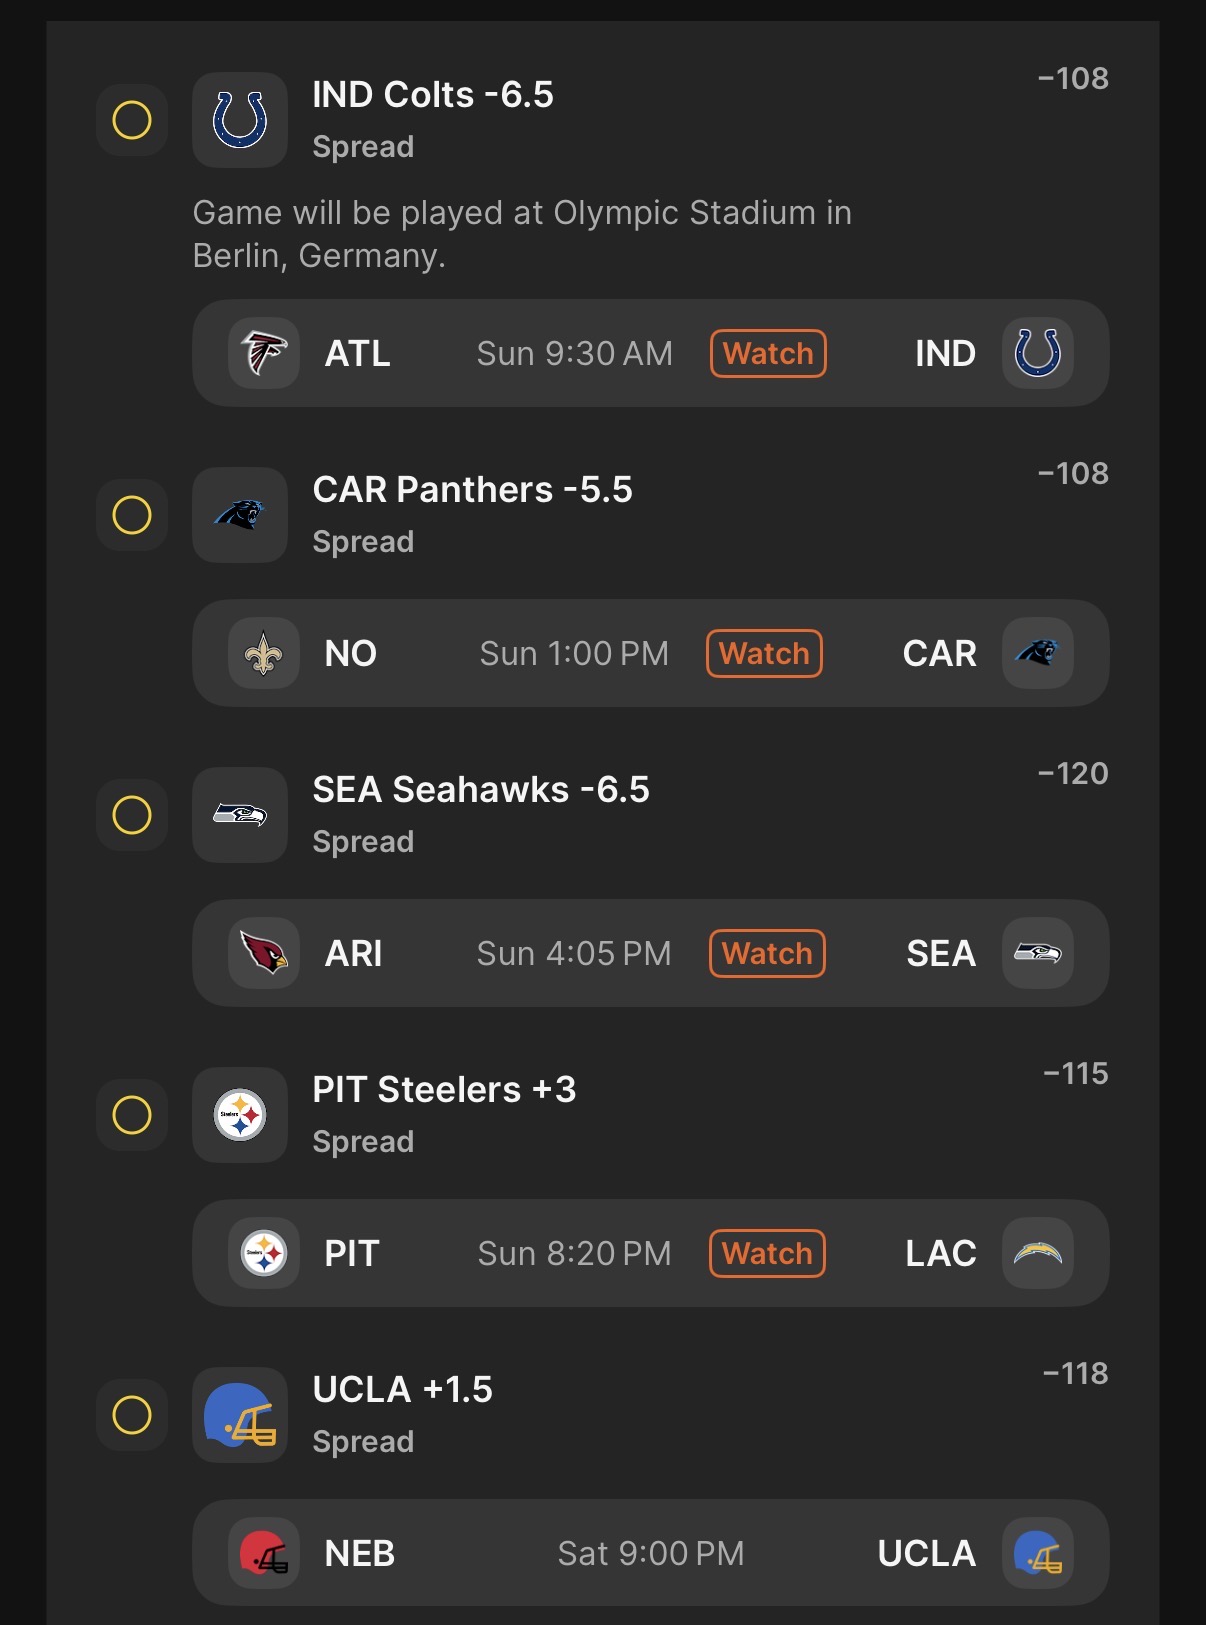Tap the Cardinals logo next to ARI
This screenshot has width=1206, height=1625.
(x=264, y=953)
